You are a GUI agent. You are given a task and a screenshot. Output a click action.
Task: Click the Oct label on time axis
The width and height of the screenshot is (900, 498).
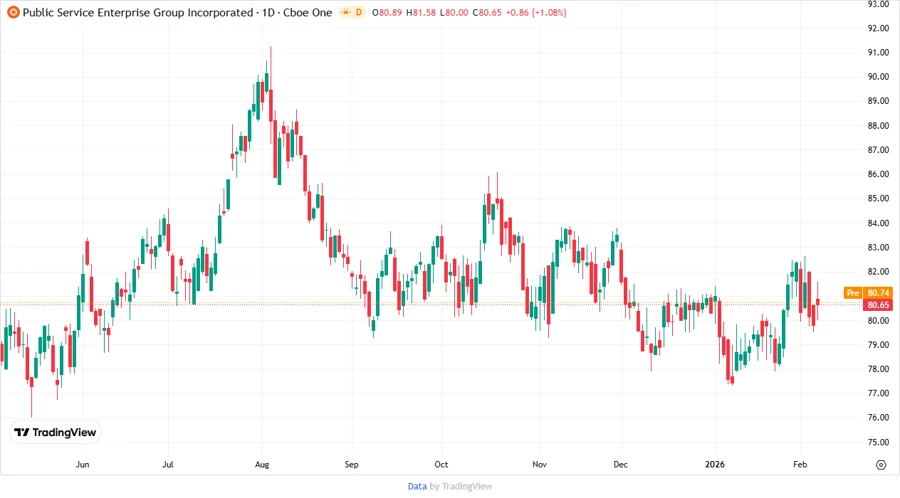point(441,464)
